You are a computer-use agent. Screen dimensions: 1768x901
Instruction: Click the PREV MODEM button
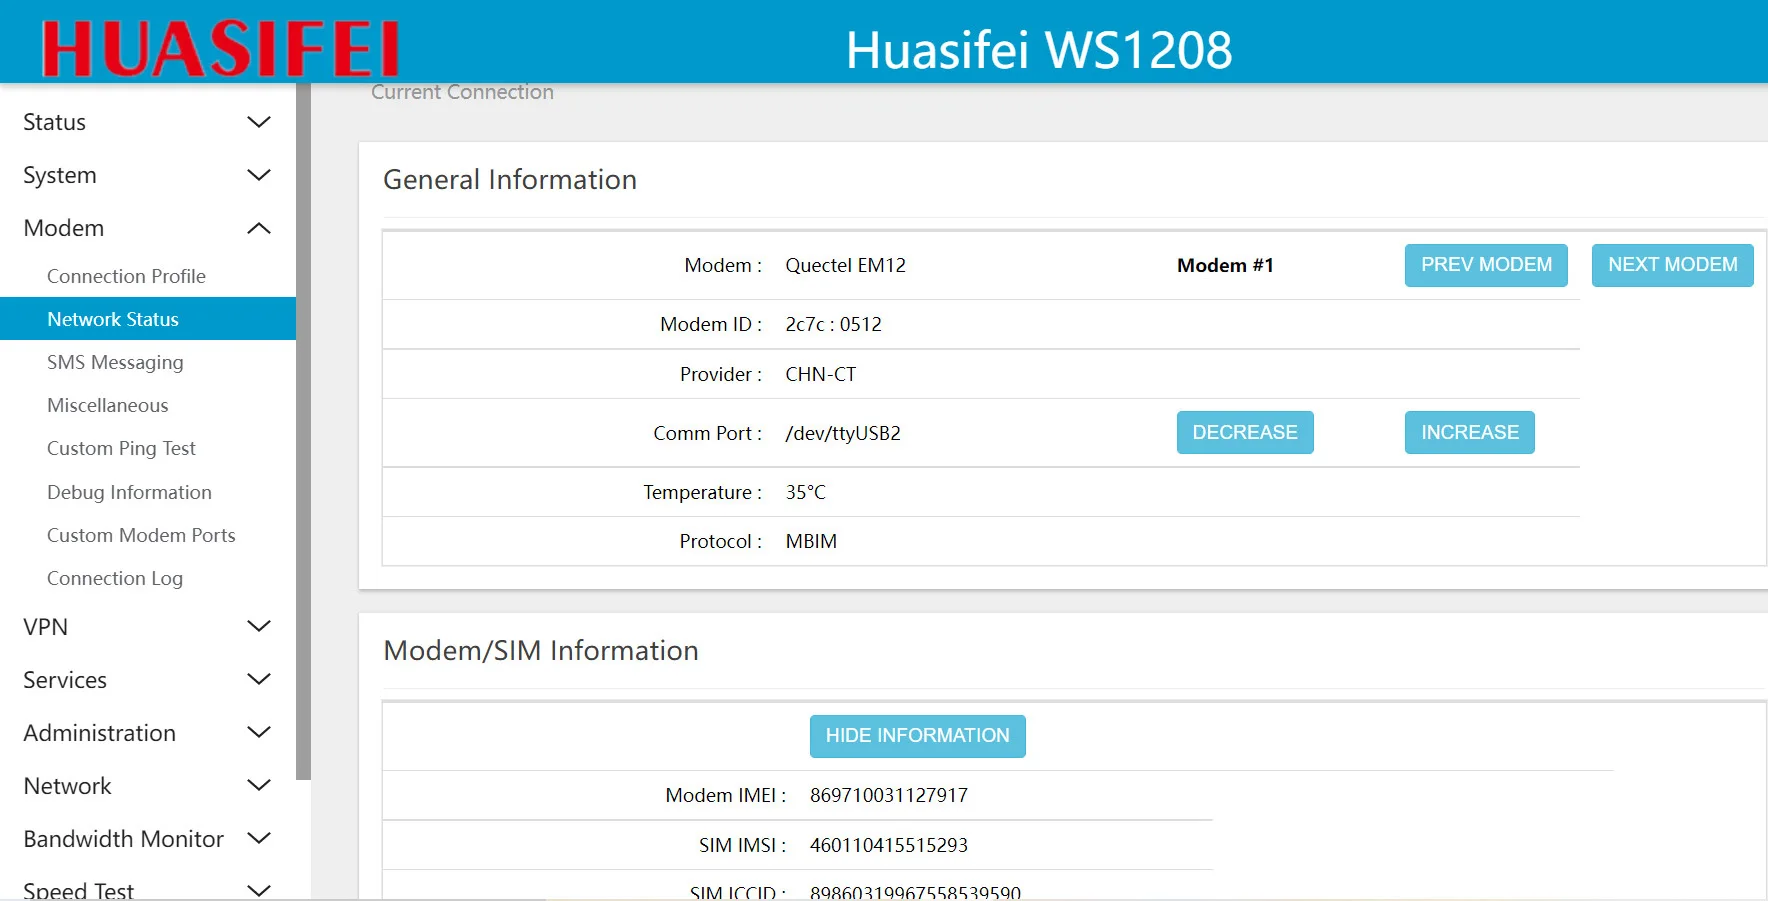[x=1485, y=265]
